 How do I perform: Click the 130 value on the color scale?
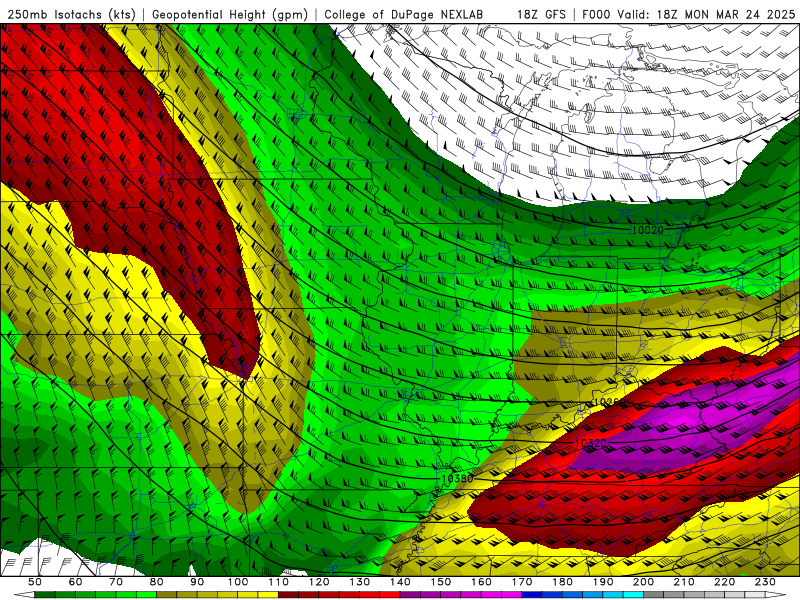[x=360, y=582]
